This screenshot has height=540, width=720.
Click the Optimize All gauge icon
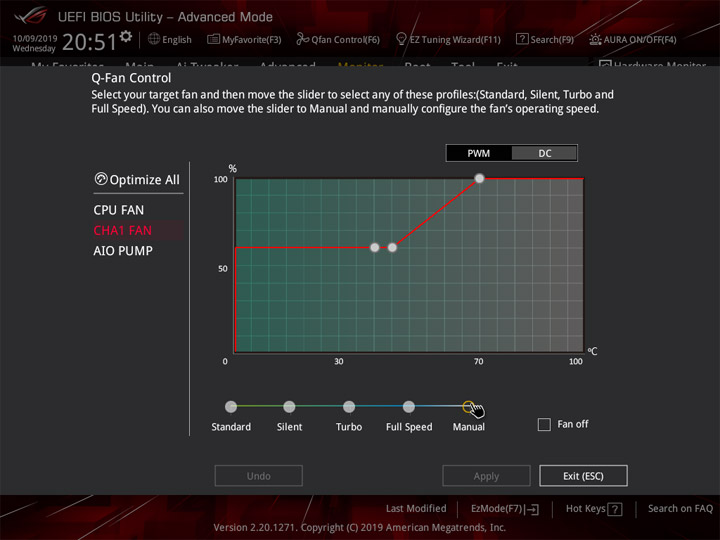point(101,179)
